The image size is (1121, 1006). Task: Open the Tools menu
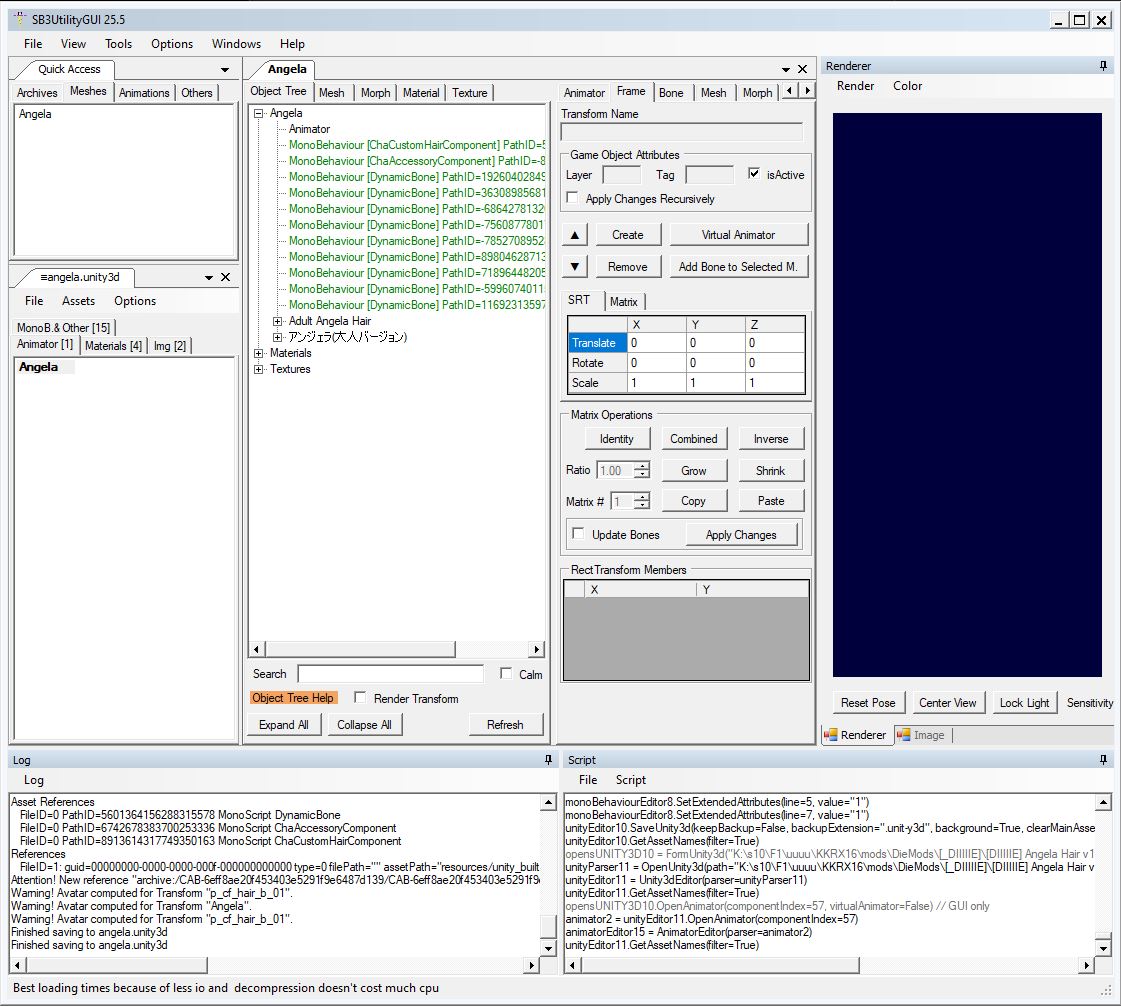click(118, 44)
